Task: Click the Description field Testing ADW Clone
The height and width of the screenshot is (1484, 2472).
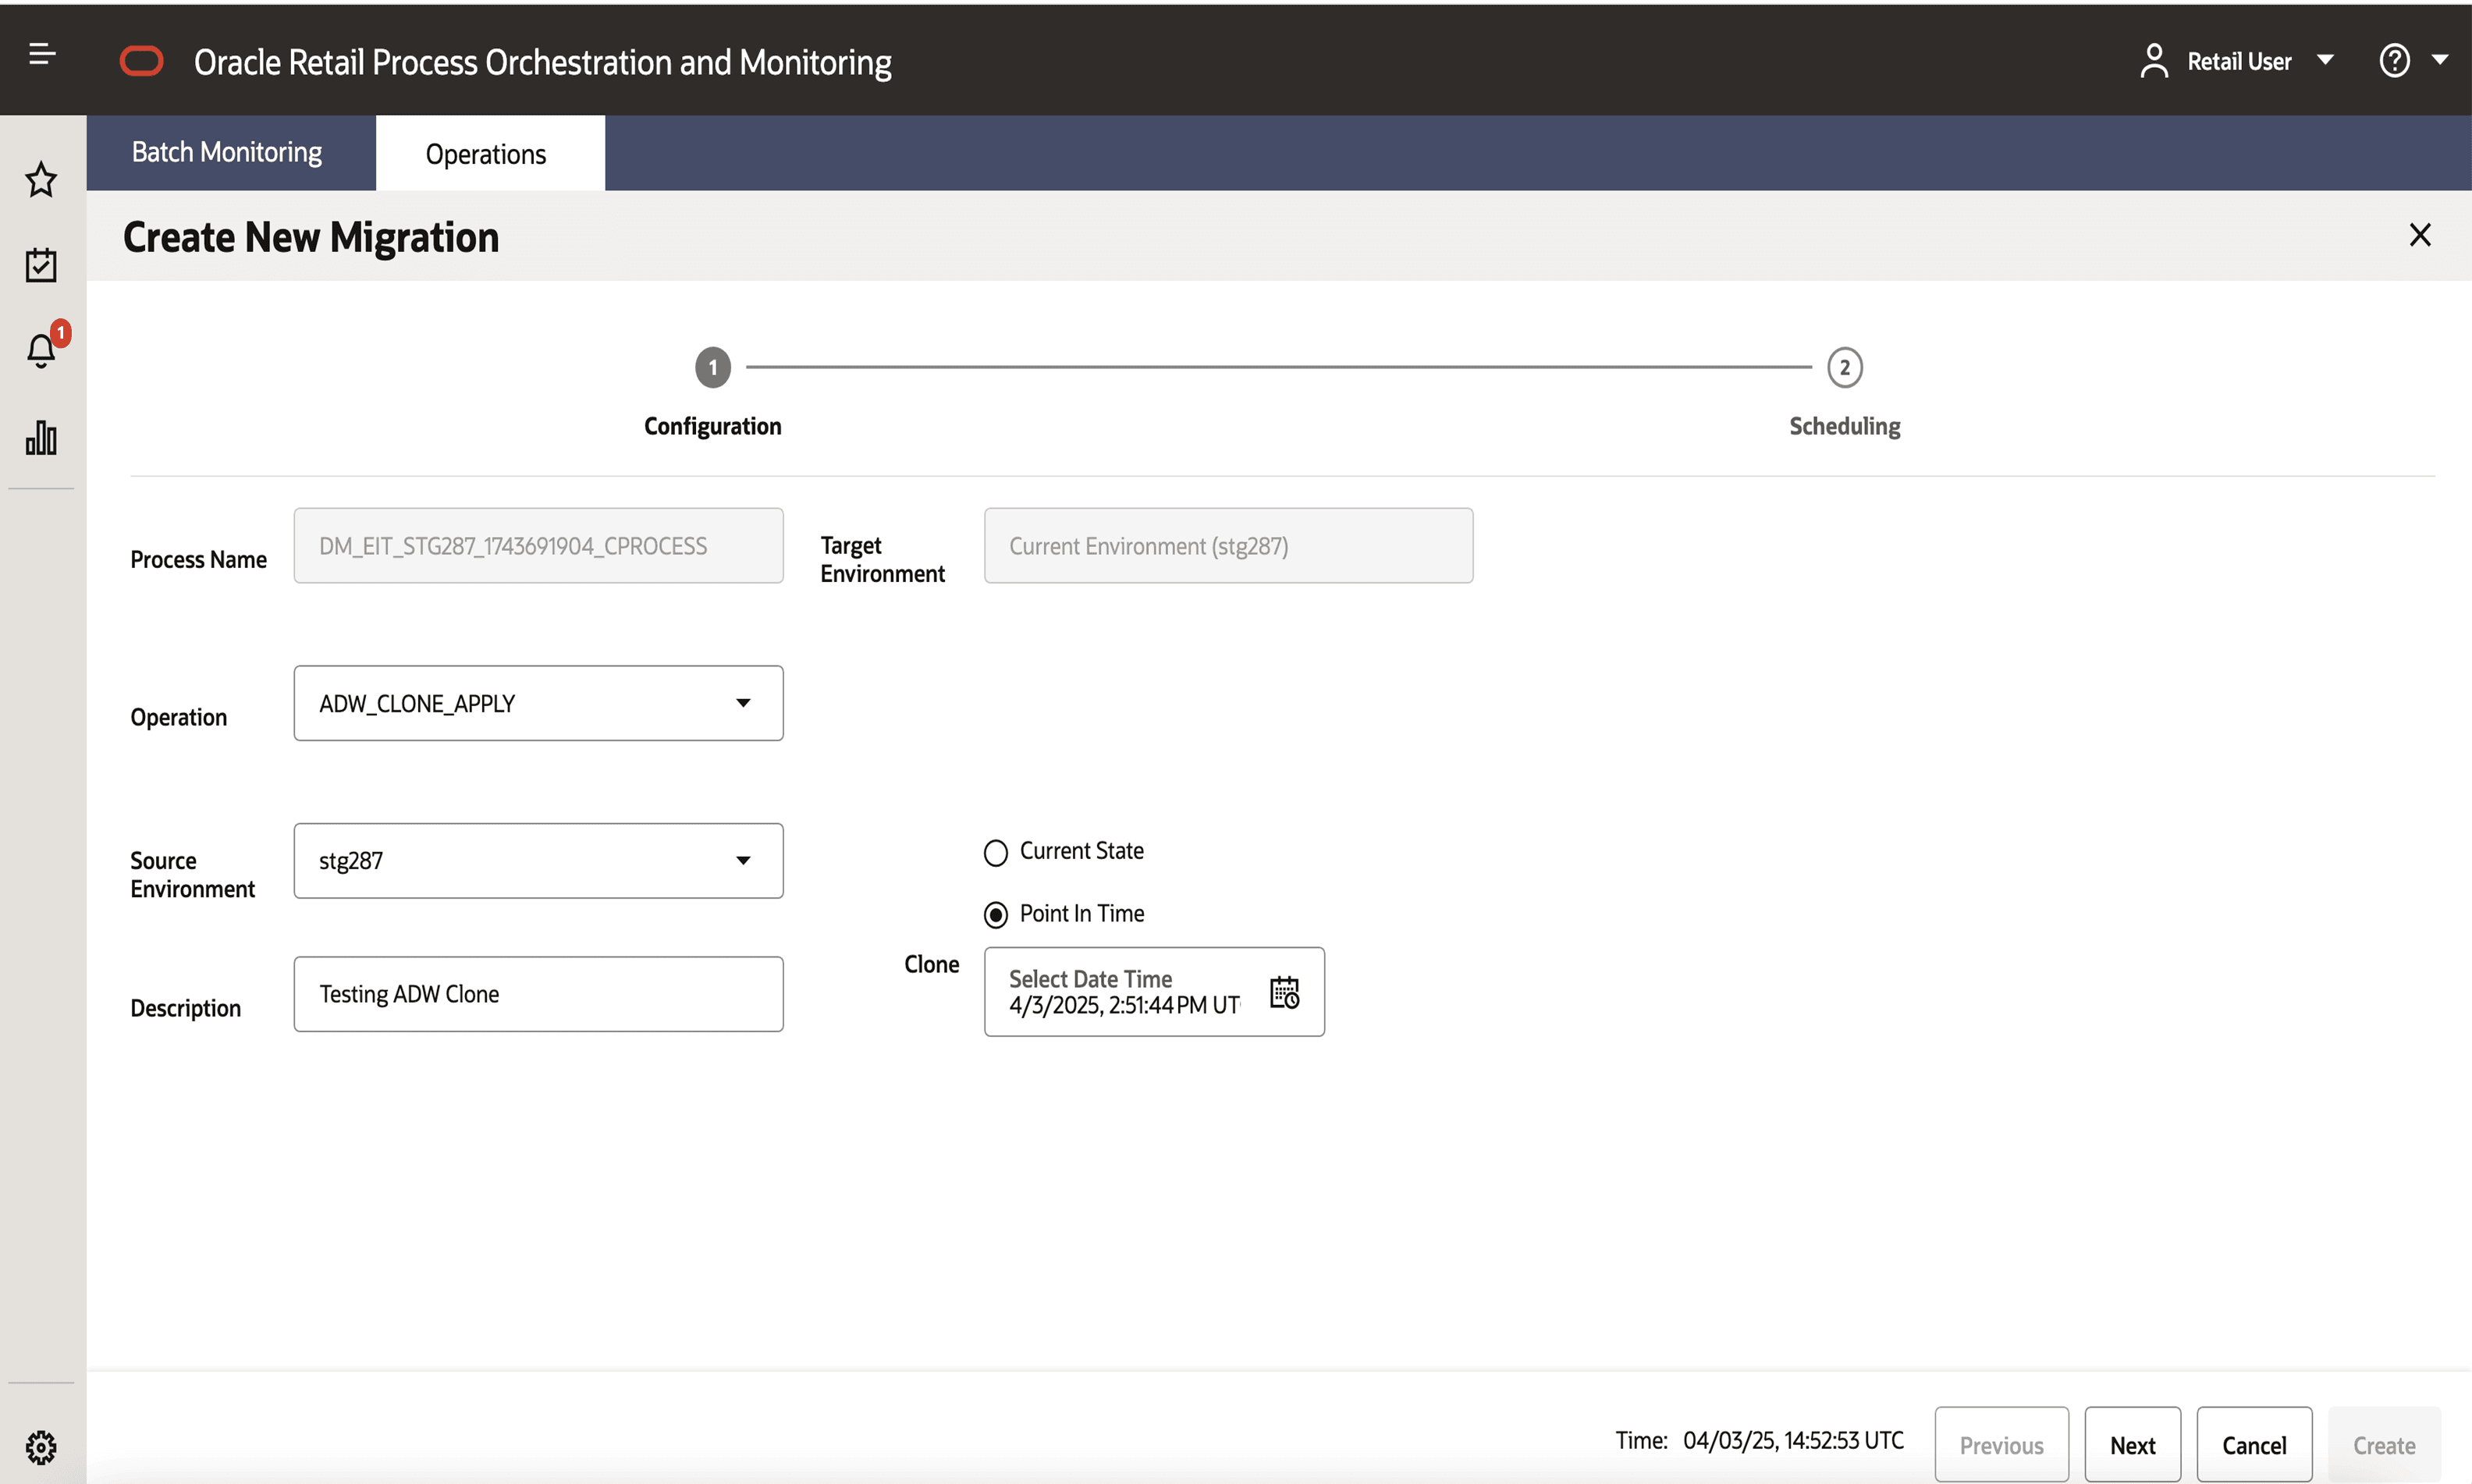Action: tap(538, 994)
